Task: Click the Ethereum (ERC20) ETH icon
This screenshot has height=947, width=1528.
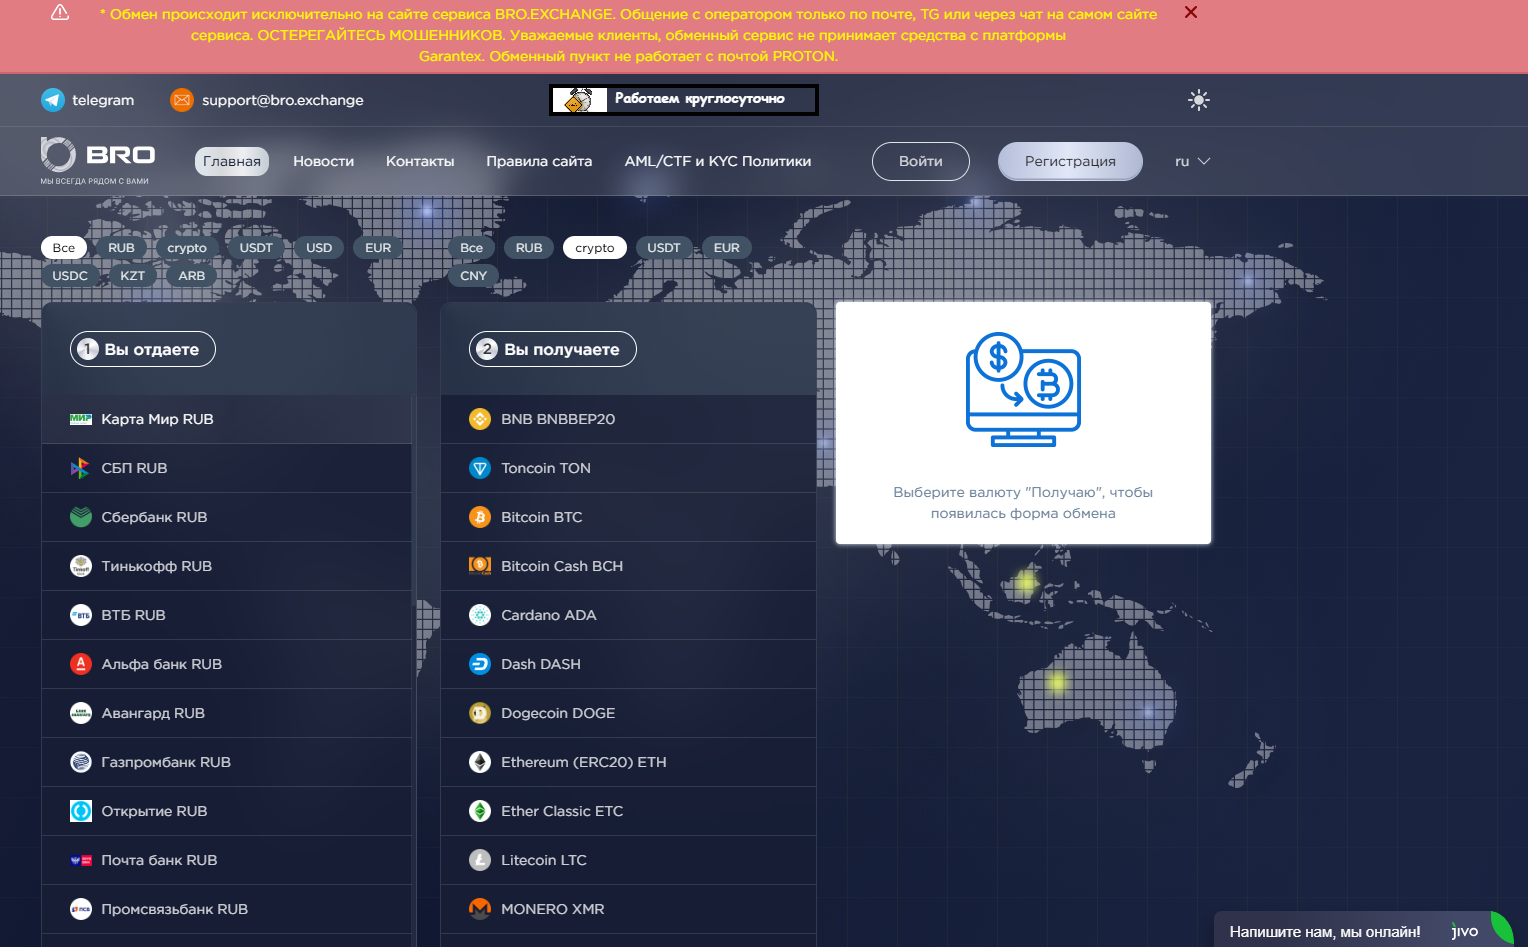Action: 480,762
